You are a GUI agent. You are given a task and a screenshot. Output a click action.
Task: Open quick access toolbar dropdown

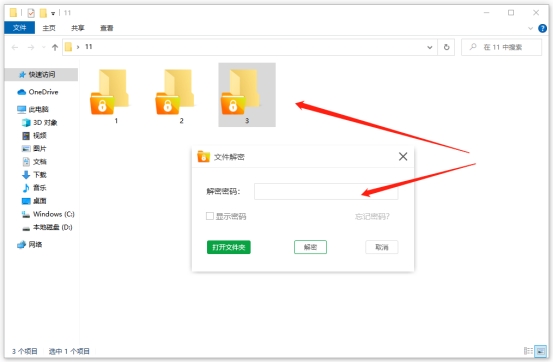[x=53, y=13]
